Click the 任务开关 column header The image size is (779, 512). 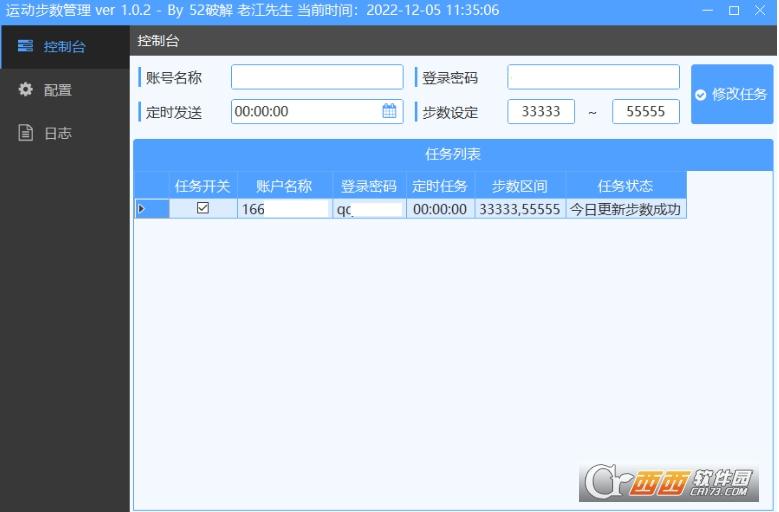click(x=203, y=186)
